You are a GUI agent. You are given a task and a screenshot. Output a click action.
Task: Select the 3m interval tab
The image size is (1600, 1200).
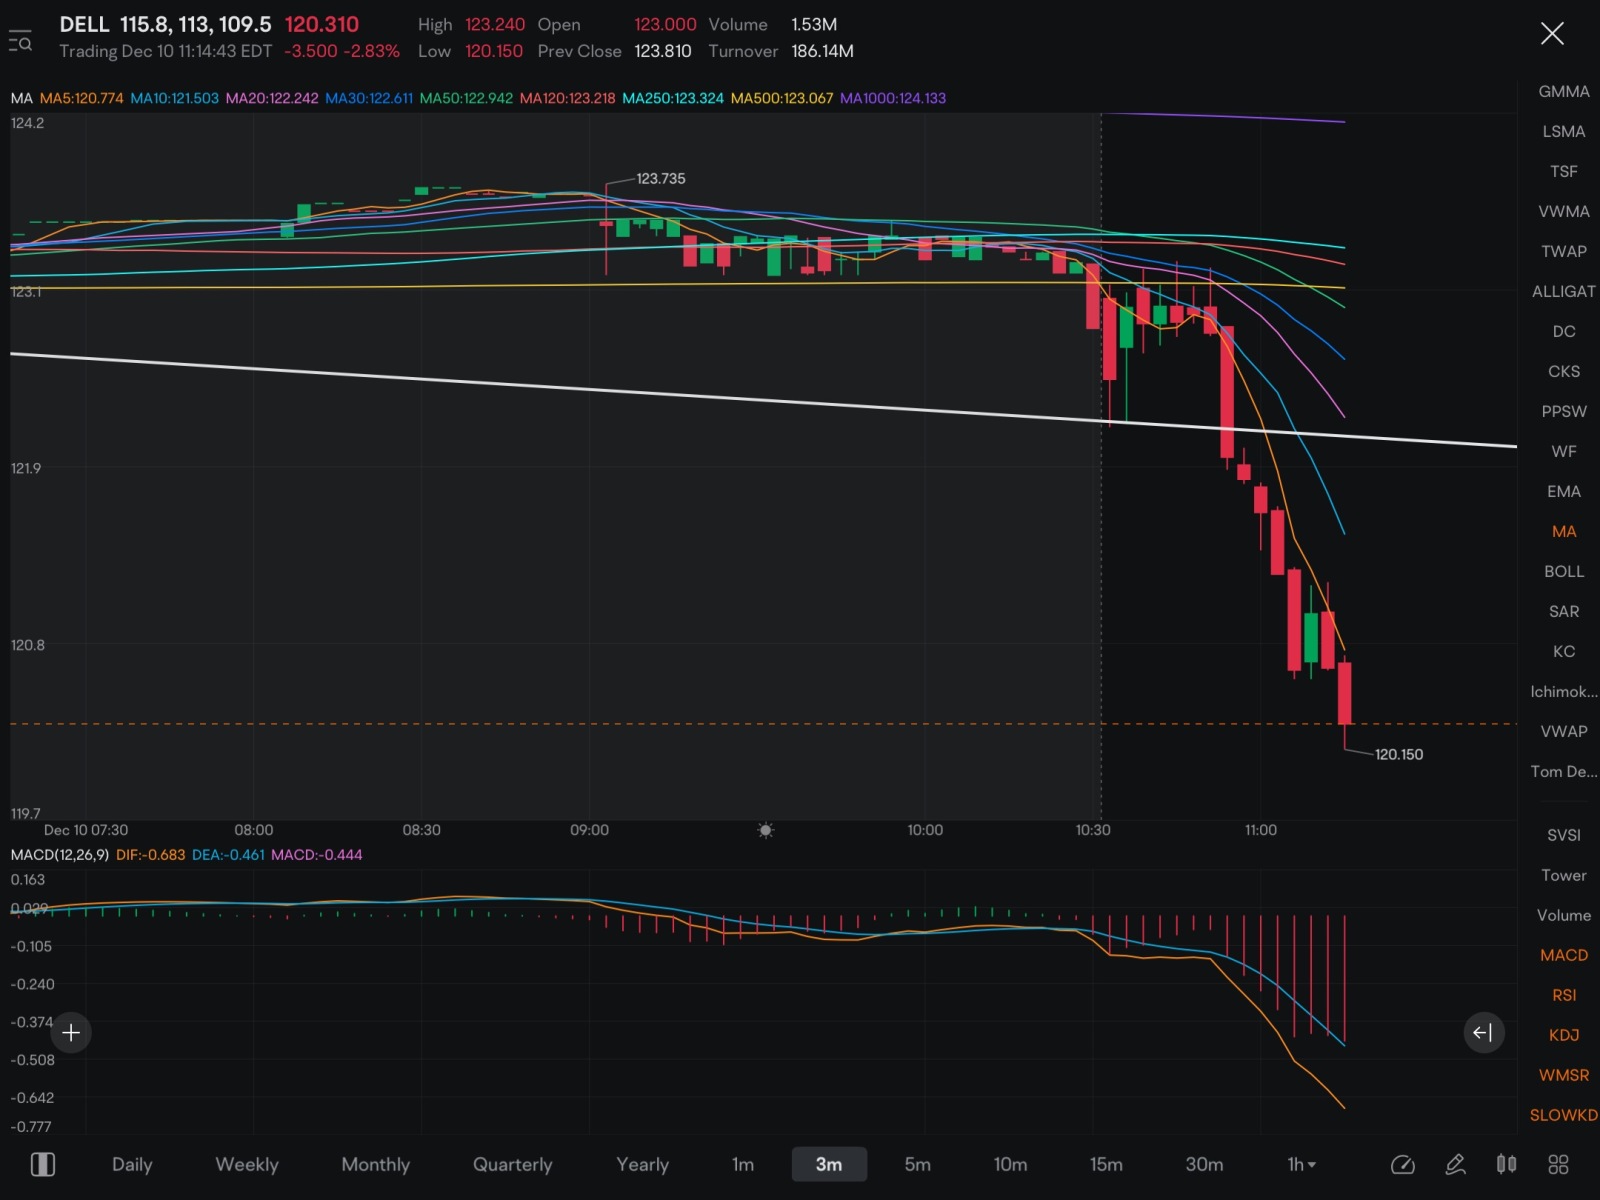[829, 1164]
